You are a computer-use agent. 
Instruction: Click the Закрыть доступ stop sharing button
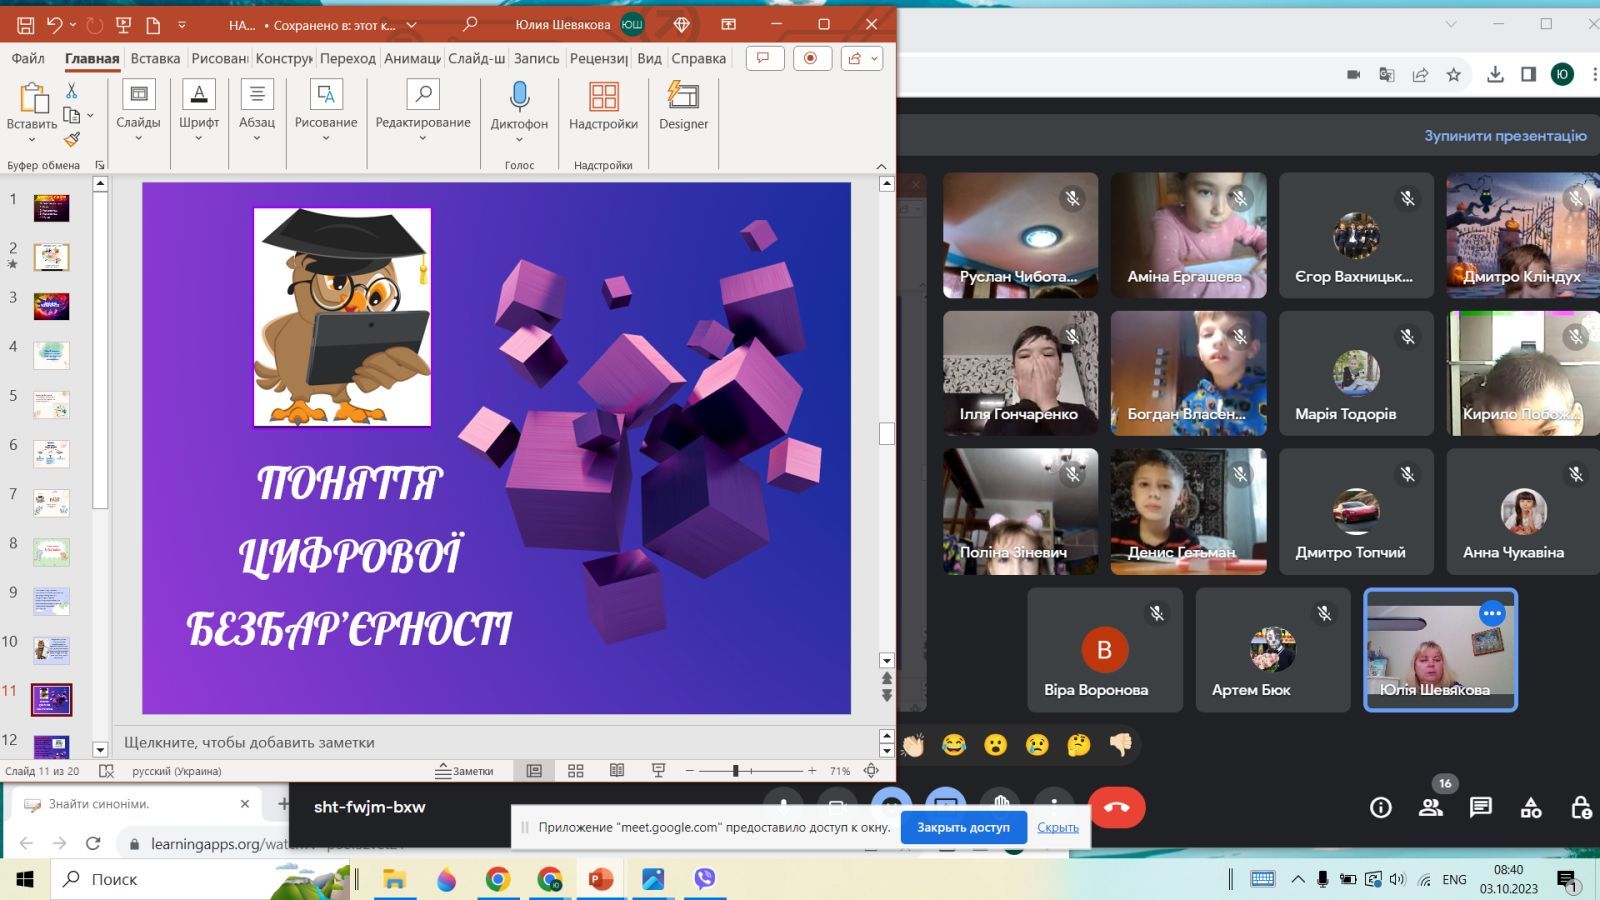[x=963, y=827]
